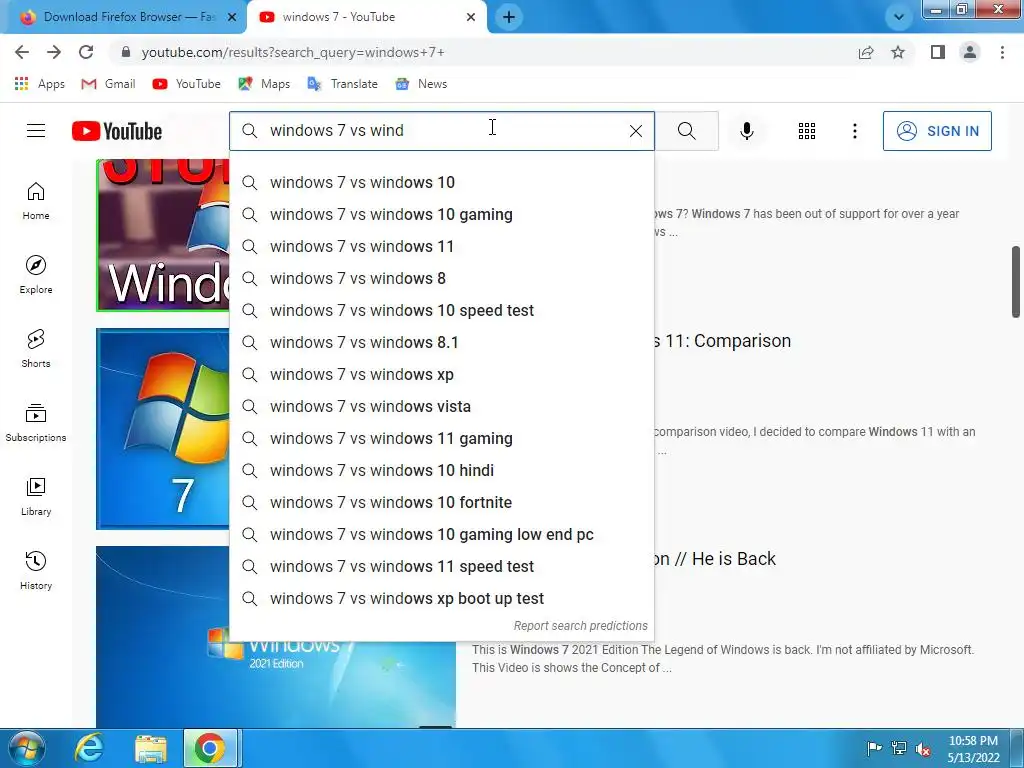
Task: Open the Maps bookmark
Action: click(264, 84)
